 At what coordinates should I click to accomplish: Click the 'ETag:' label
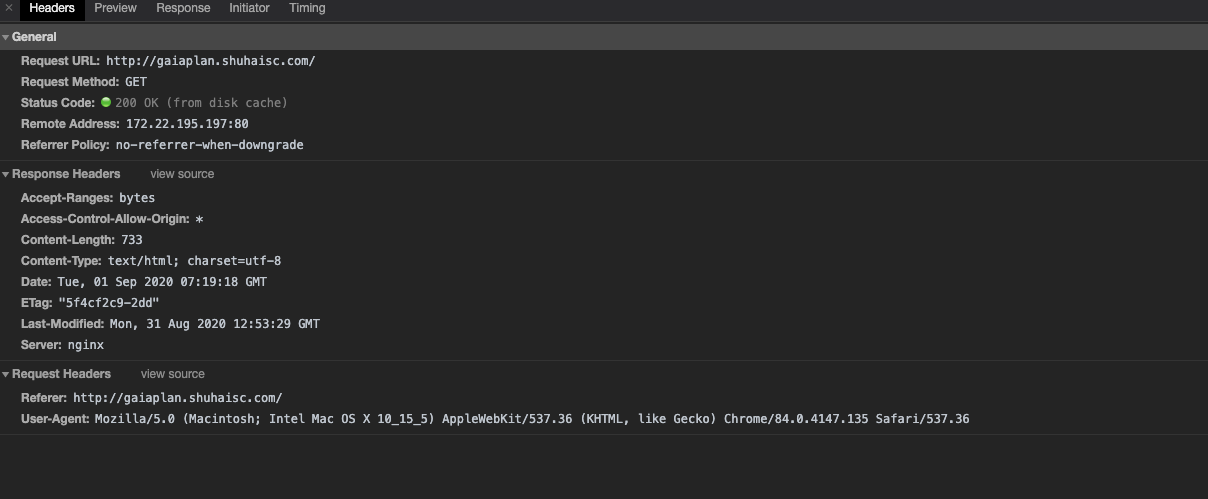[x=37, y=303]
